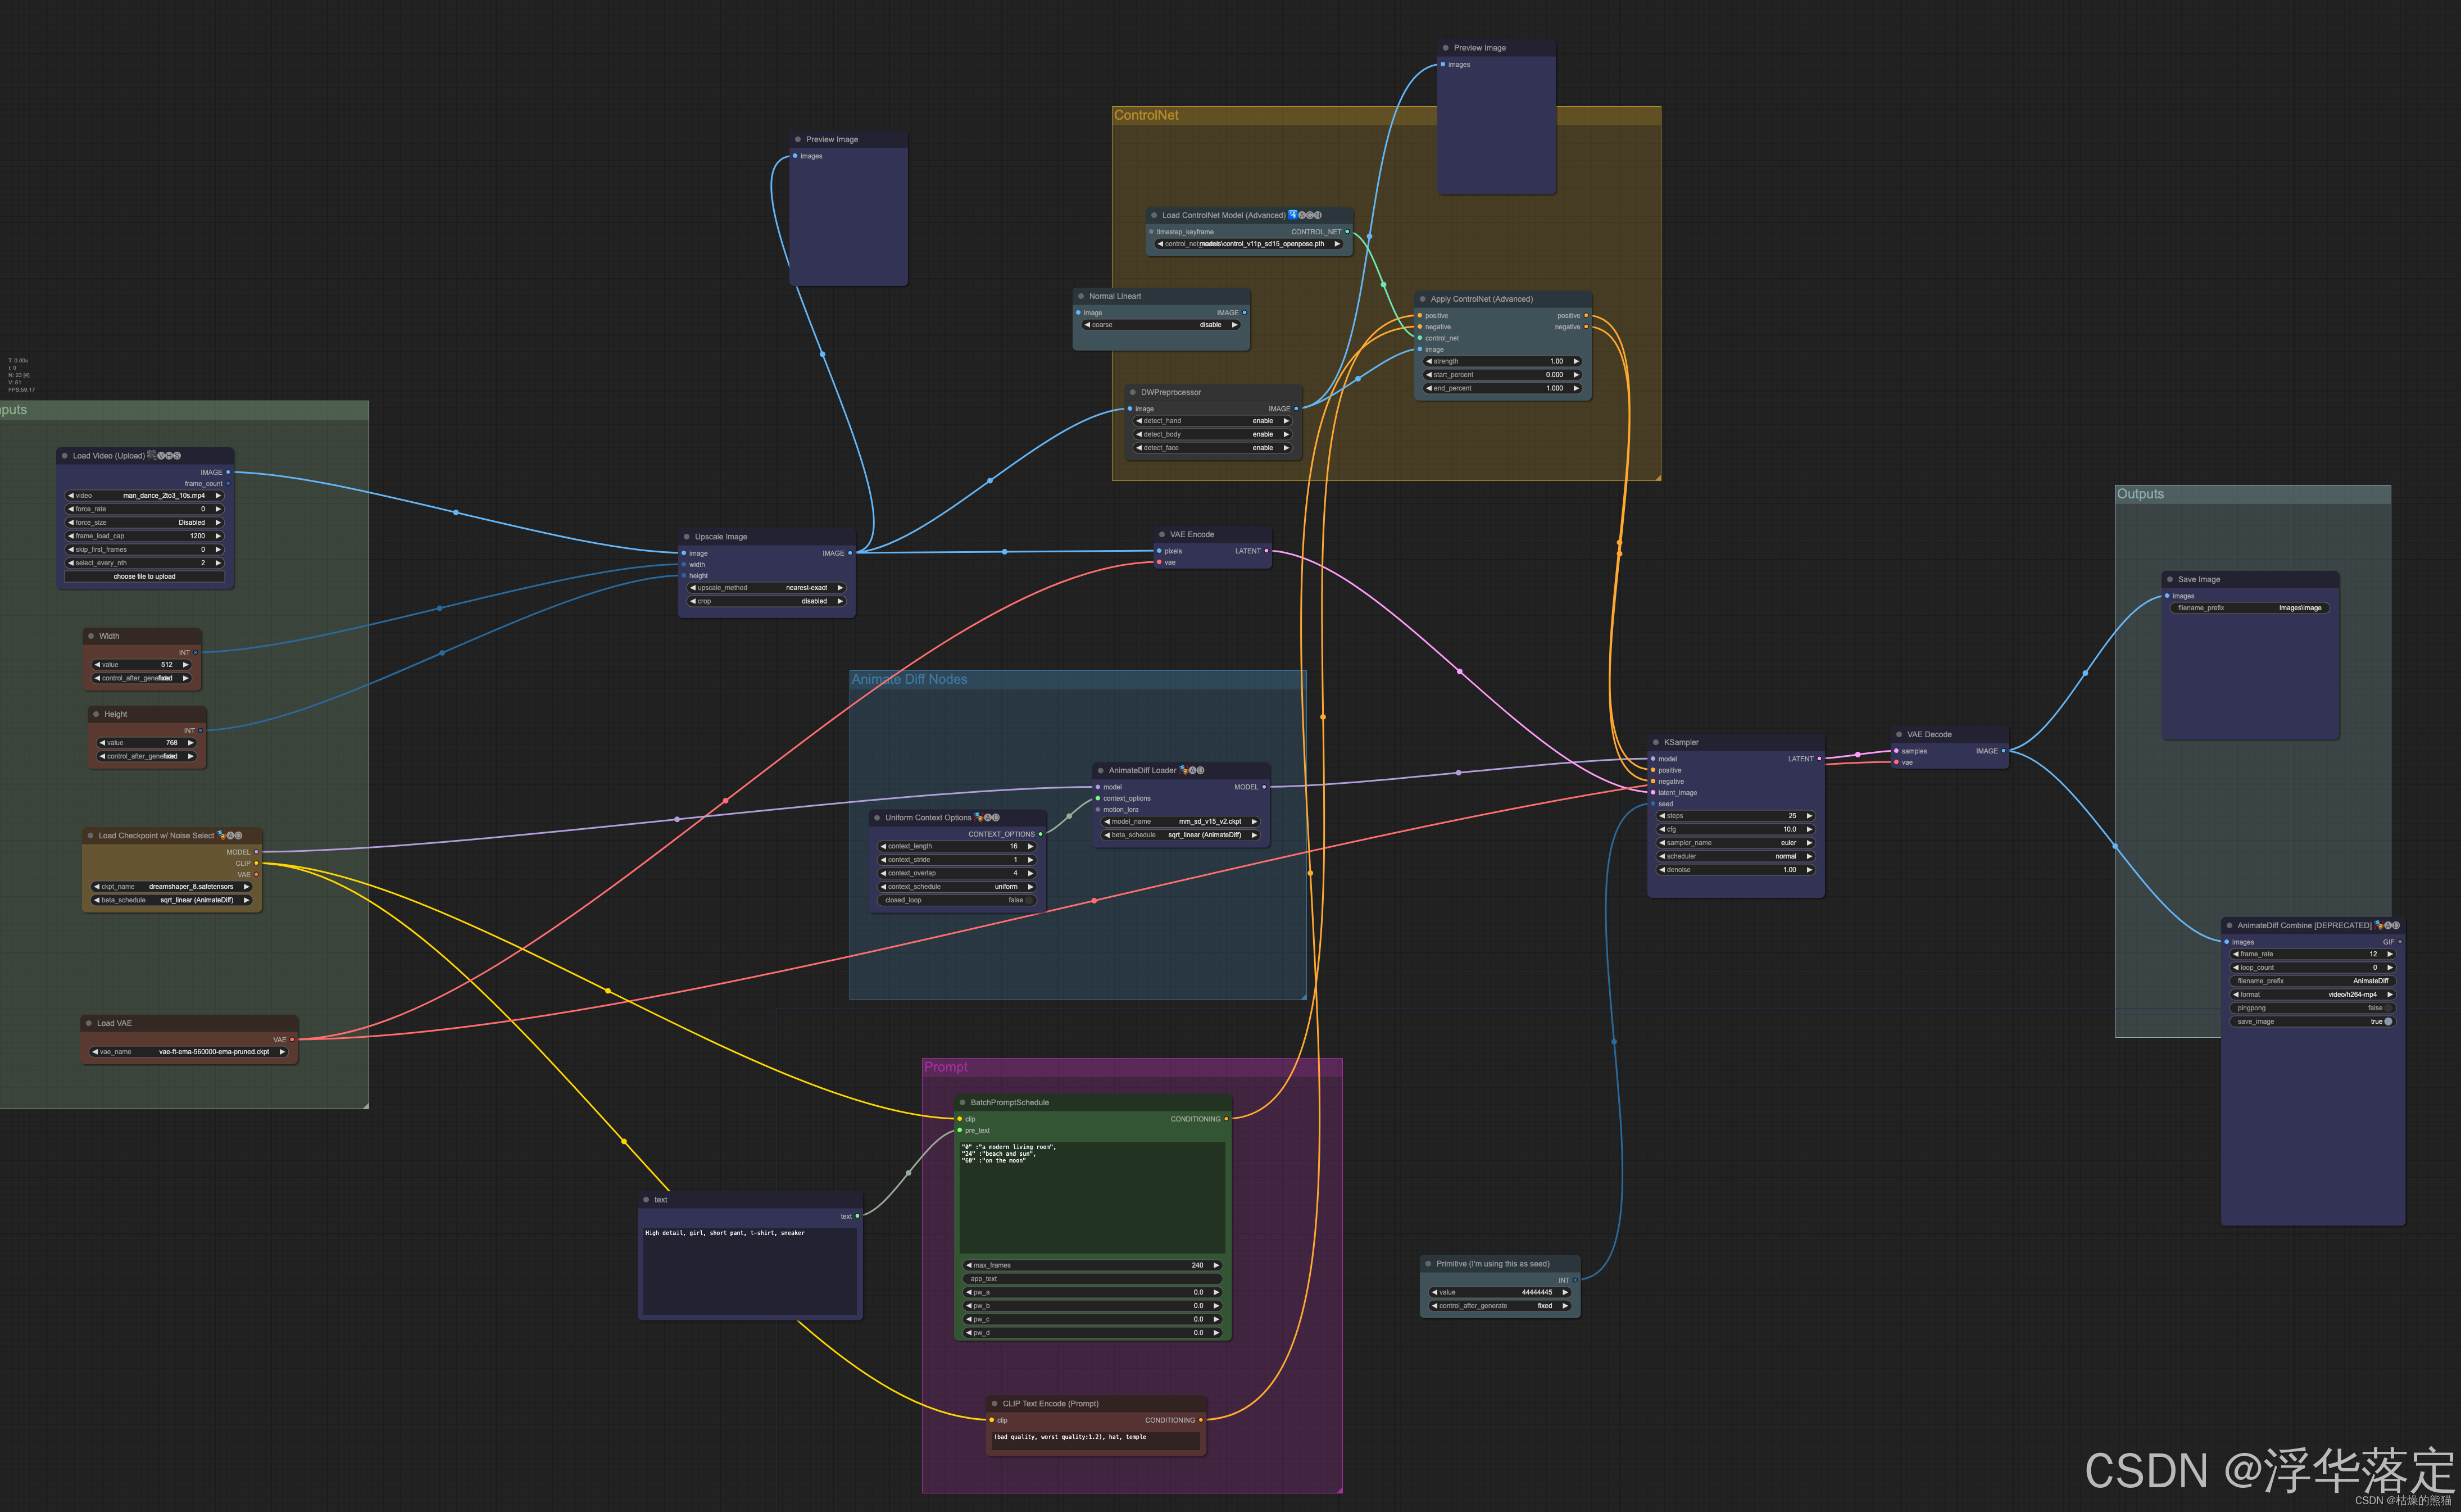The width and height of the screenshot is (2461, 1512).
Task: Click the Load Video (Upload) node collapse dot
Action: 65,455
